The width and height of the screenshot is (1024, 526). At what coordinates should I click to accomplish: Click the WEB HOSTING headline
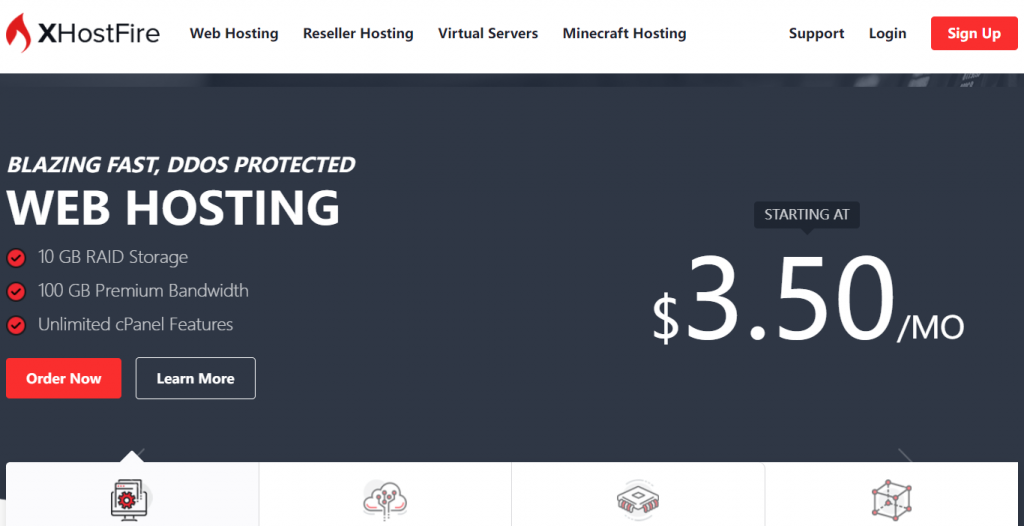173,208
